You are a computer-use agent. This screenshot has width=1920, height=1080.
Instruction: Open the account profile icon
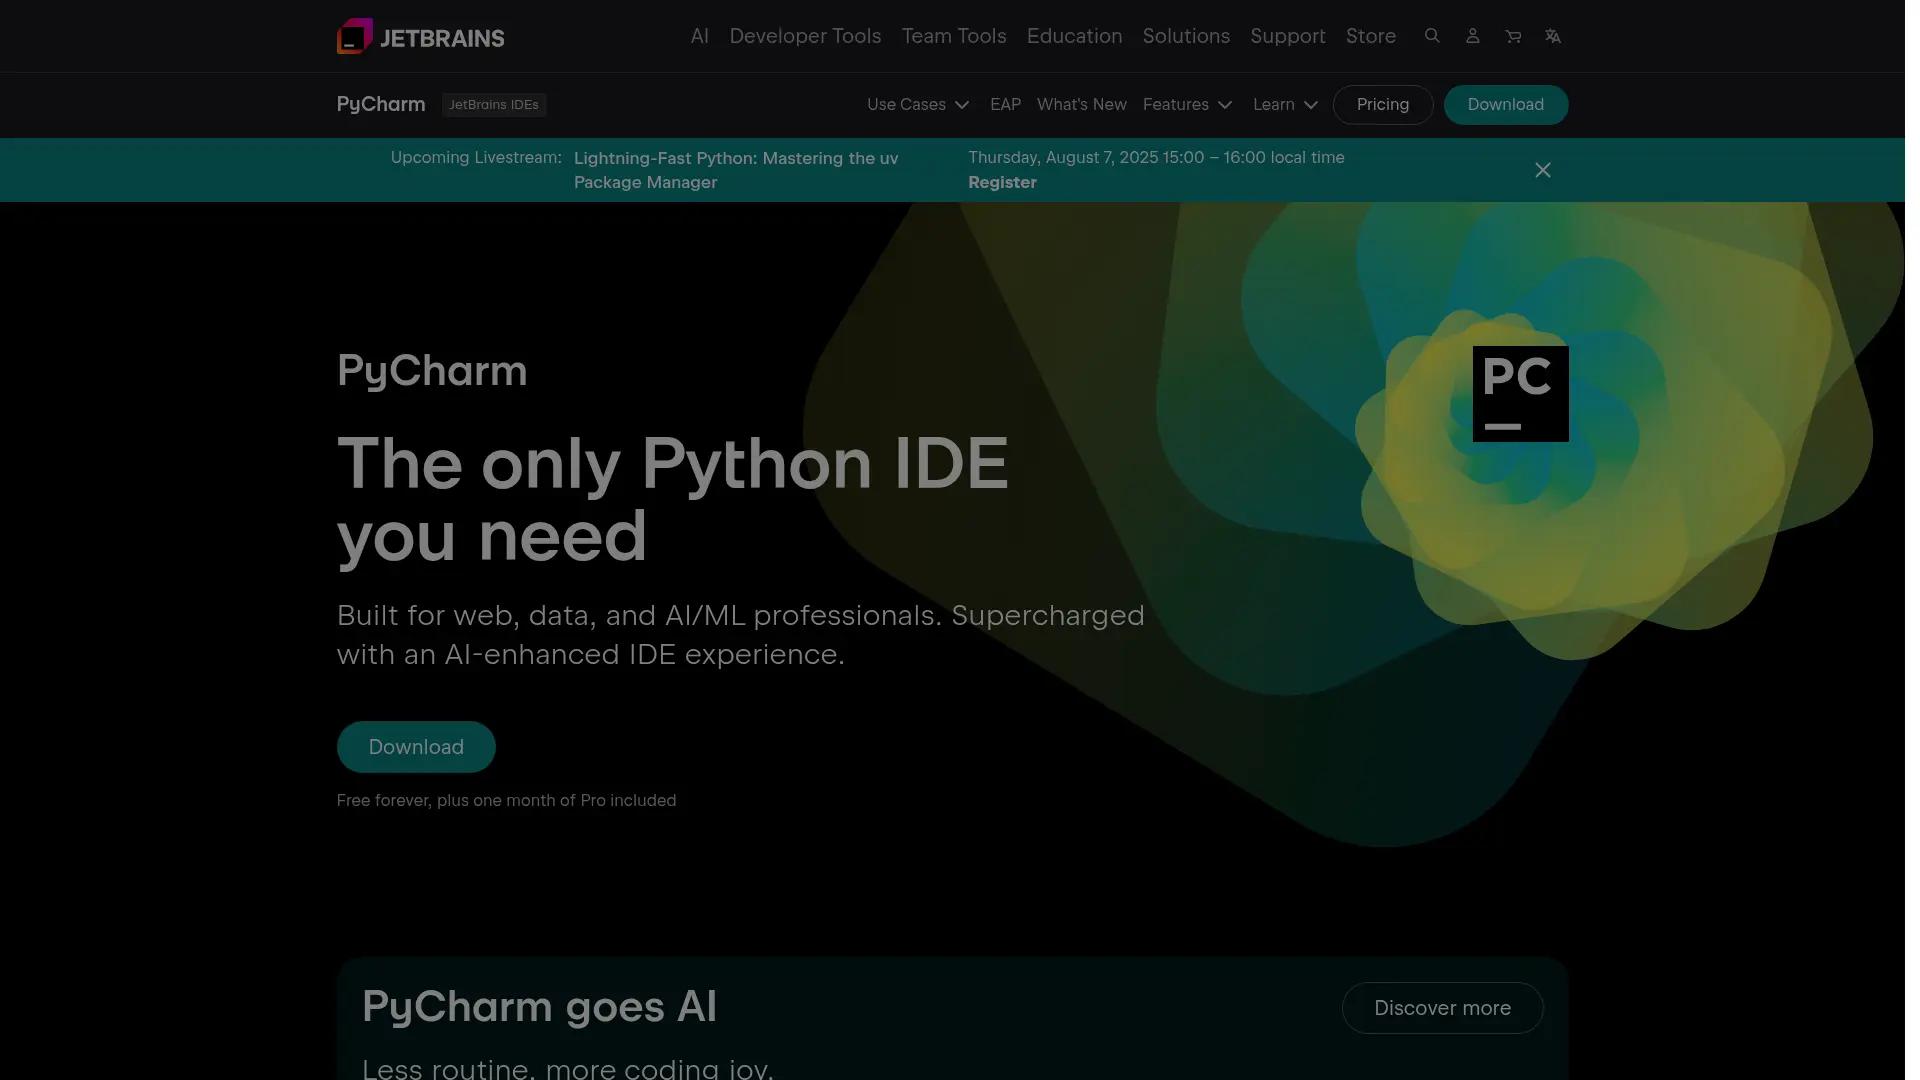(x=1472, y=36)
